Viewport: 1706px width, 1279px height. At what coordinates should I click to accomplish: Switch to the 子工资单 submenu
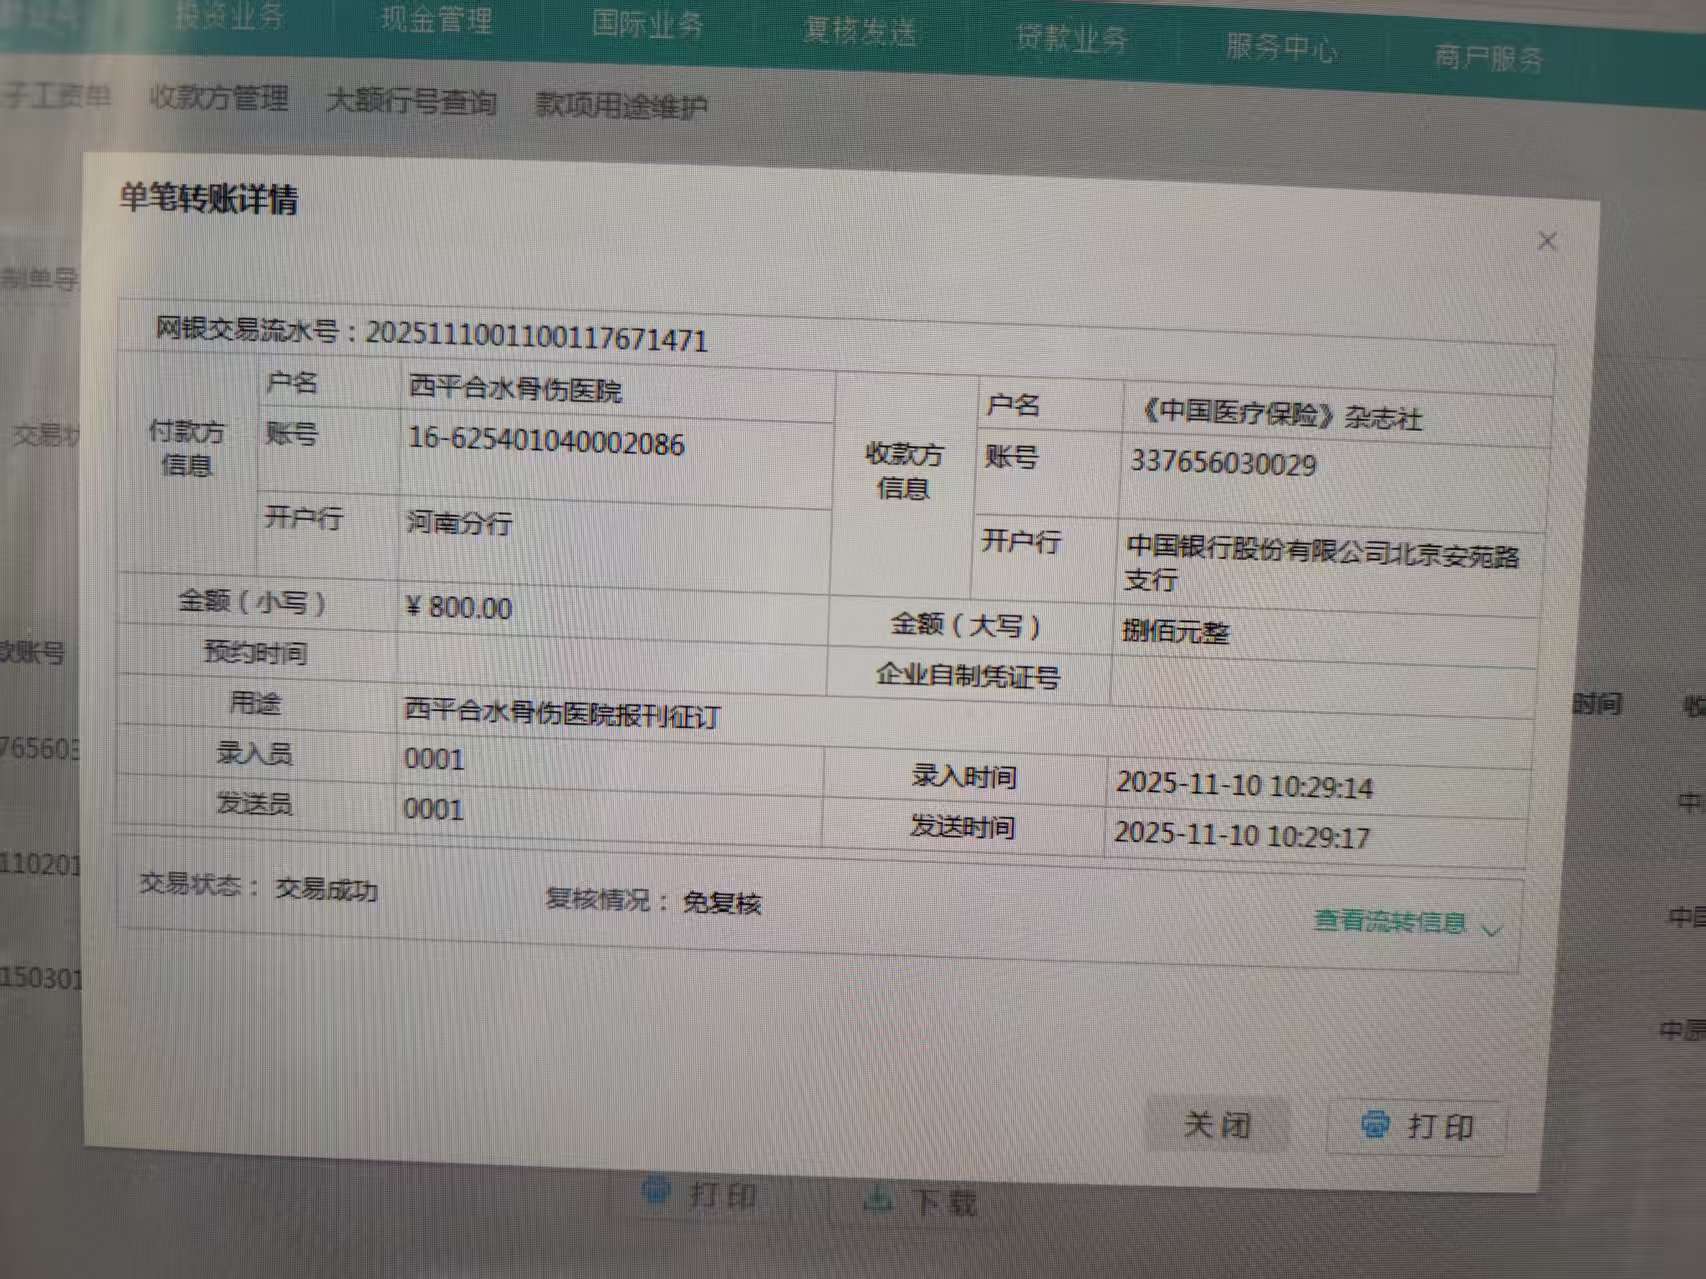coord(56,96)
